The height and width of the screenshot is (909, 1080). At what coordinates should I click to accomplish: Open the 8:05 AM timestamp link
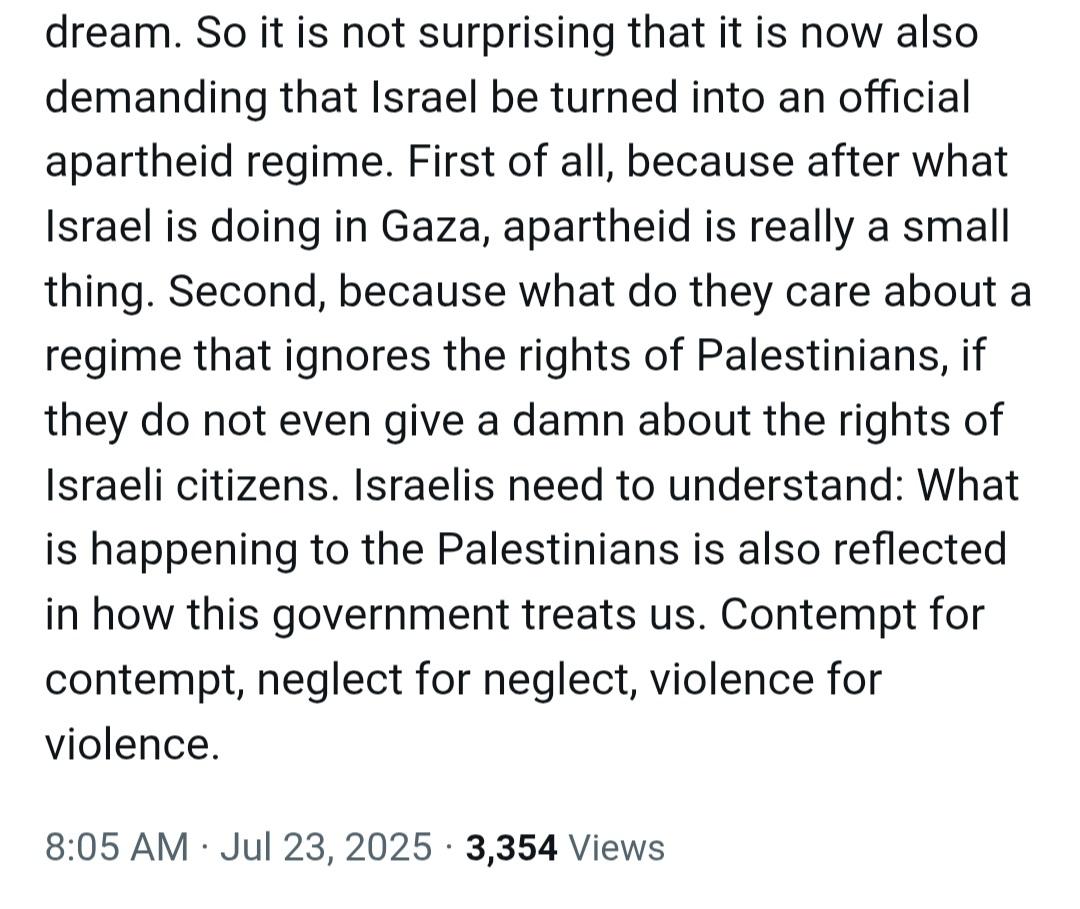click(x=116, y=847)
